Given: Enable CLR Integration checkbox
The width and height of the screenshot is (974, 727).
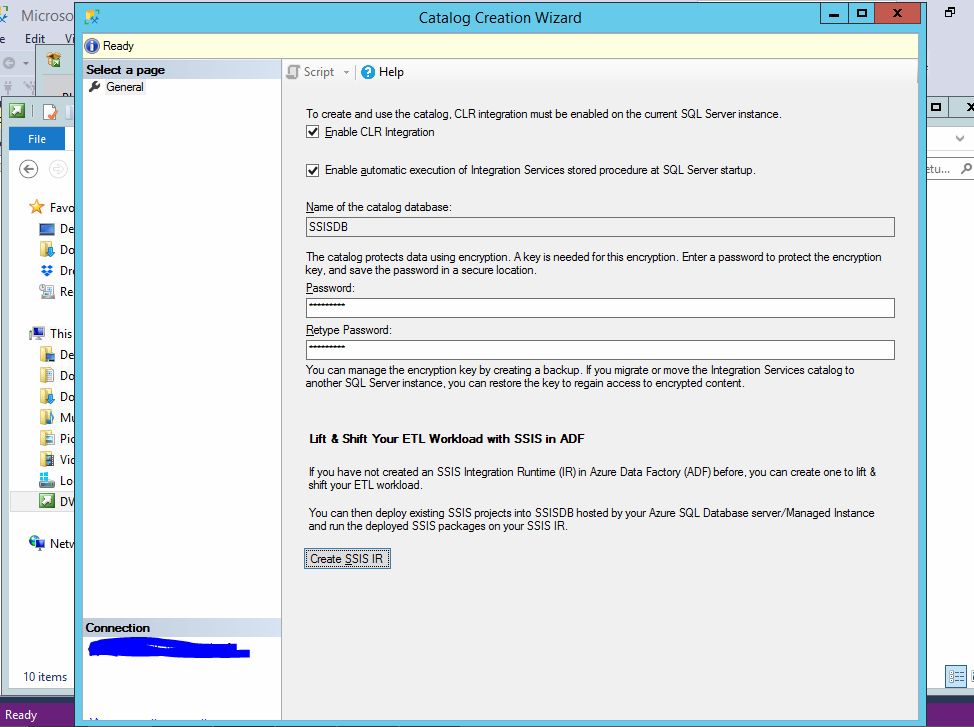Looking at the screenshot, I should [x=312, y=132].
